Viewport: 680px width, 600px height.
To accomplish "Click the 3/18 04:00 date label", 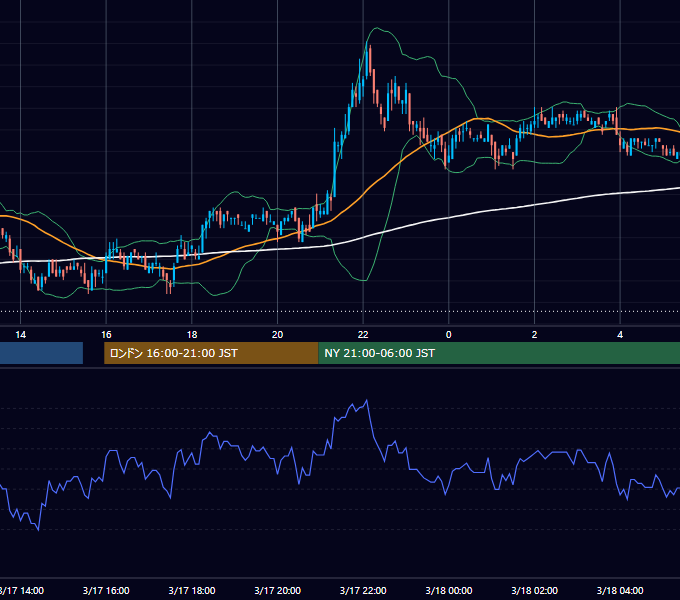I will tap(620, 590).
